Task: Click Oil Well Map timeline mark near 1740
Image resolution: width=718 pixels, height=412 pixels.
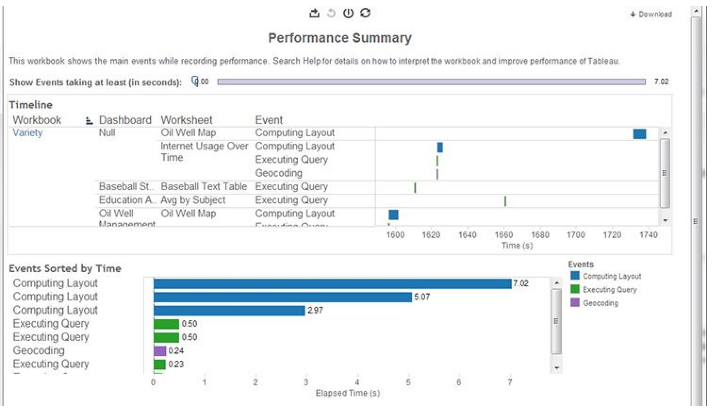Action: click(x=640, y=134)
